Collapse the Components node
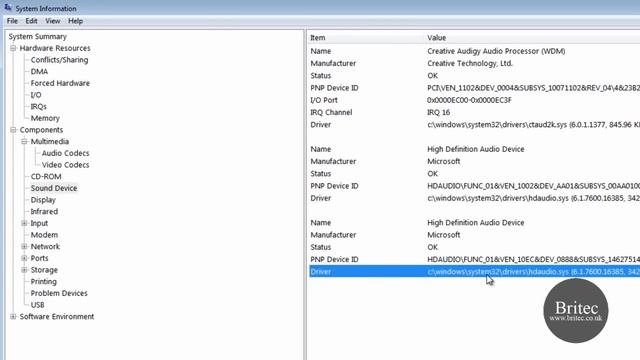Image resolution: width=640 pixels, height=360 pixels. tap(13, 130)
